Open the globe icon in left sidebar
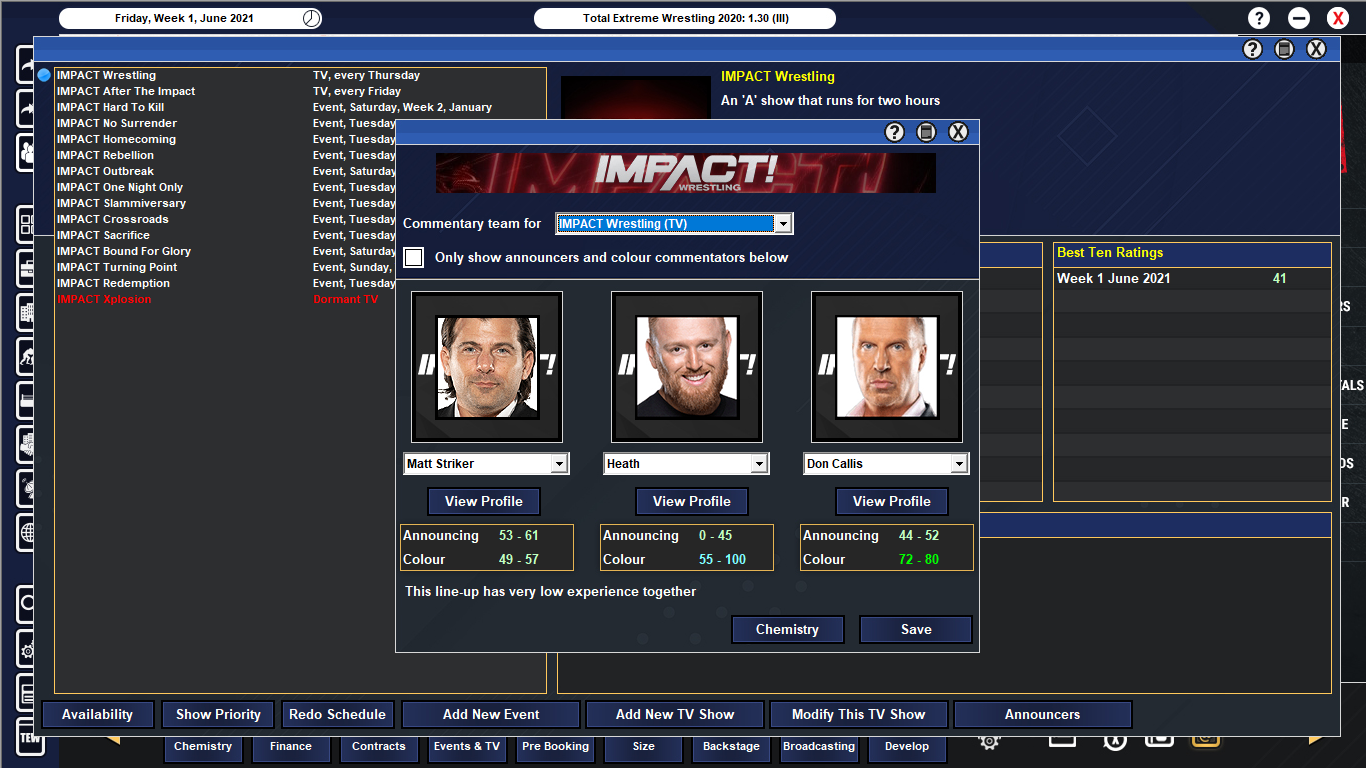The height and width of the screenshot is (768, 1366). (26, 531)
